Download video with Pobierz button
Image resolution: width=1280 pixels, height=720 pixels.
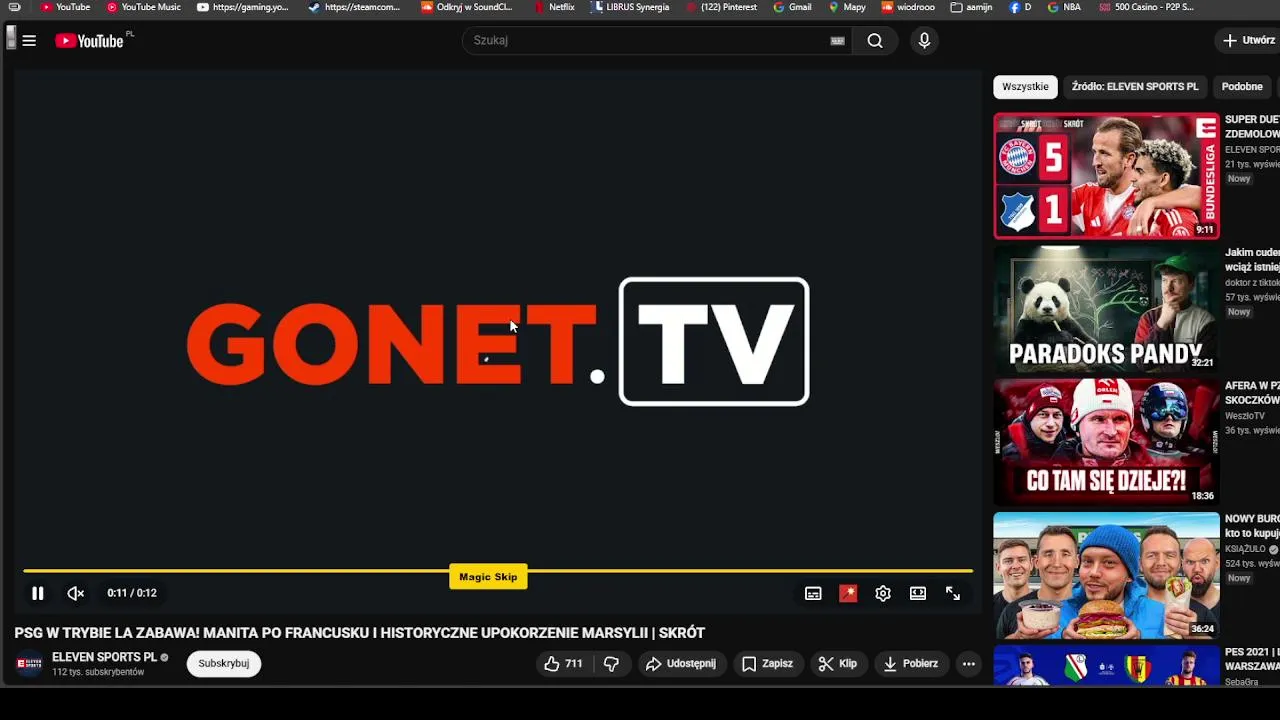pos(911,663)
